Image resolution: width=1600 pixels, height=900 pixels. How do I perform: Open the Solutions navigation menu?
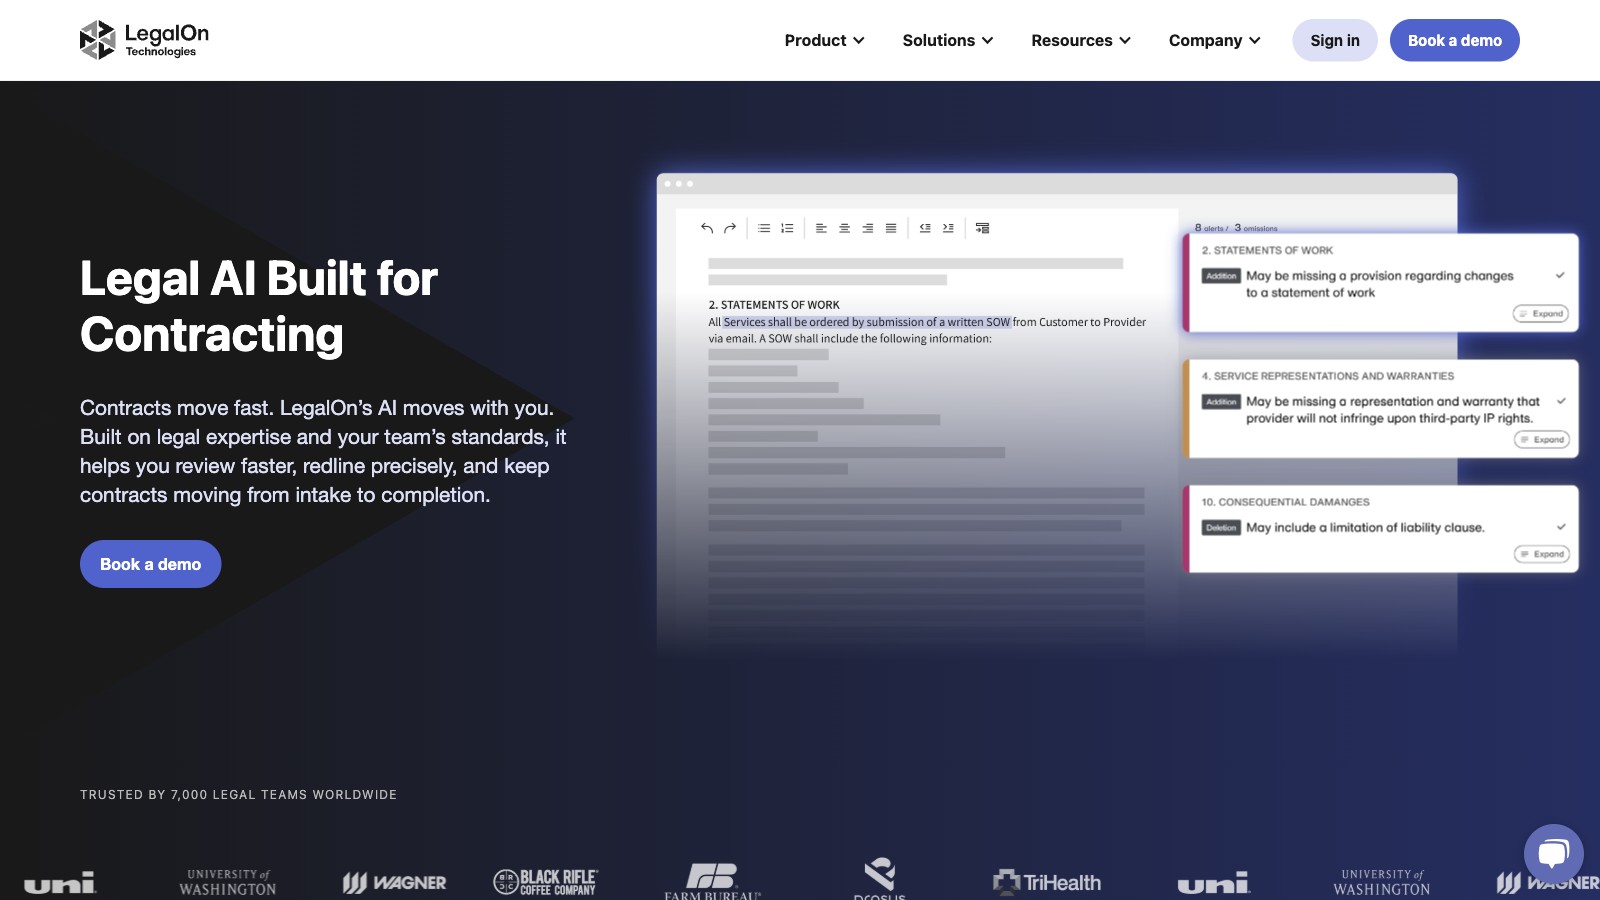947,40
